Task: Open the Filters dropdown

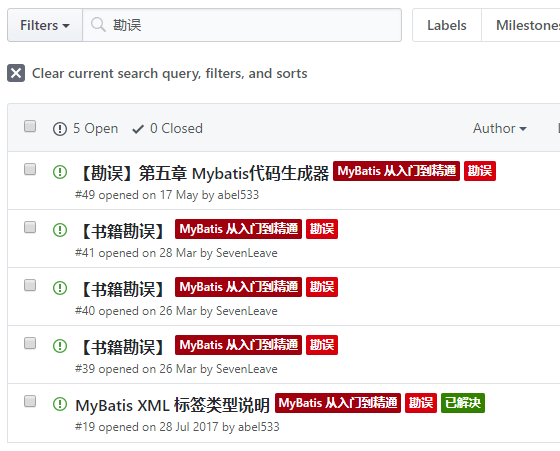Action: (x=45, y=25)
